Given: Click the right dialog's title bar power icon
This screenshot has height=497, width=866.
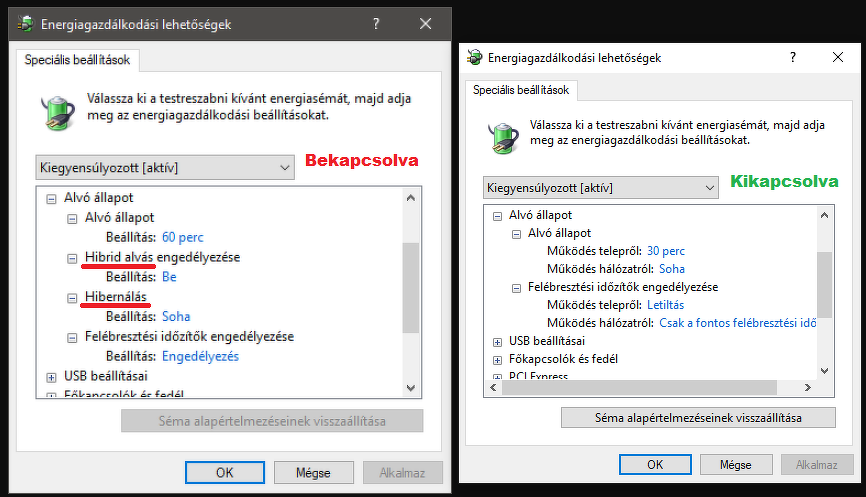Looking at the screenshot, I should [475, 58].
